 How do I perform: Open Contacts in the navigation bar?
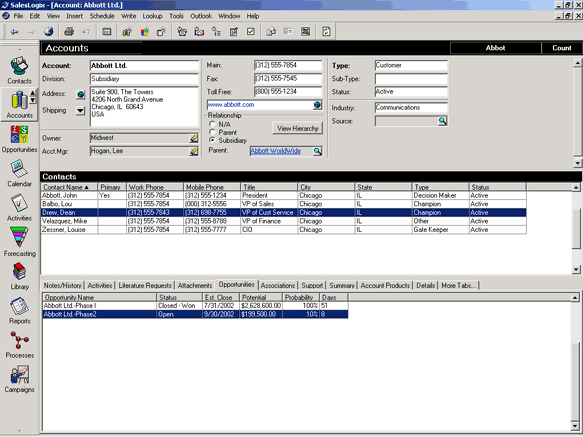tap(19, 71)
